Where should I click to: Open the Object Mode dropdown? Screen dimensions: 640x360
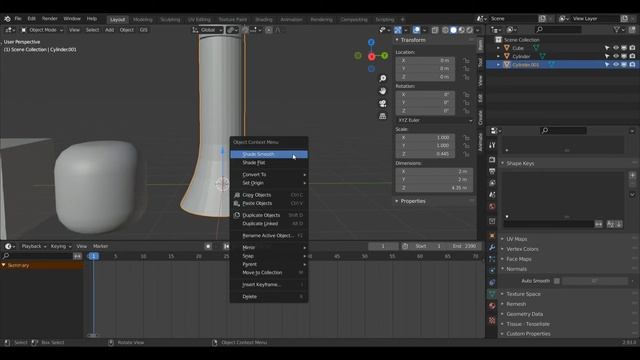(x=42, y=30)
